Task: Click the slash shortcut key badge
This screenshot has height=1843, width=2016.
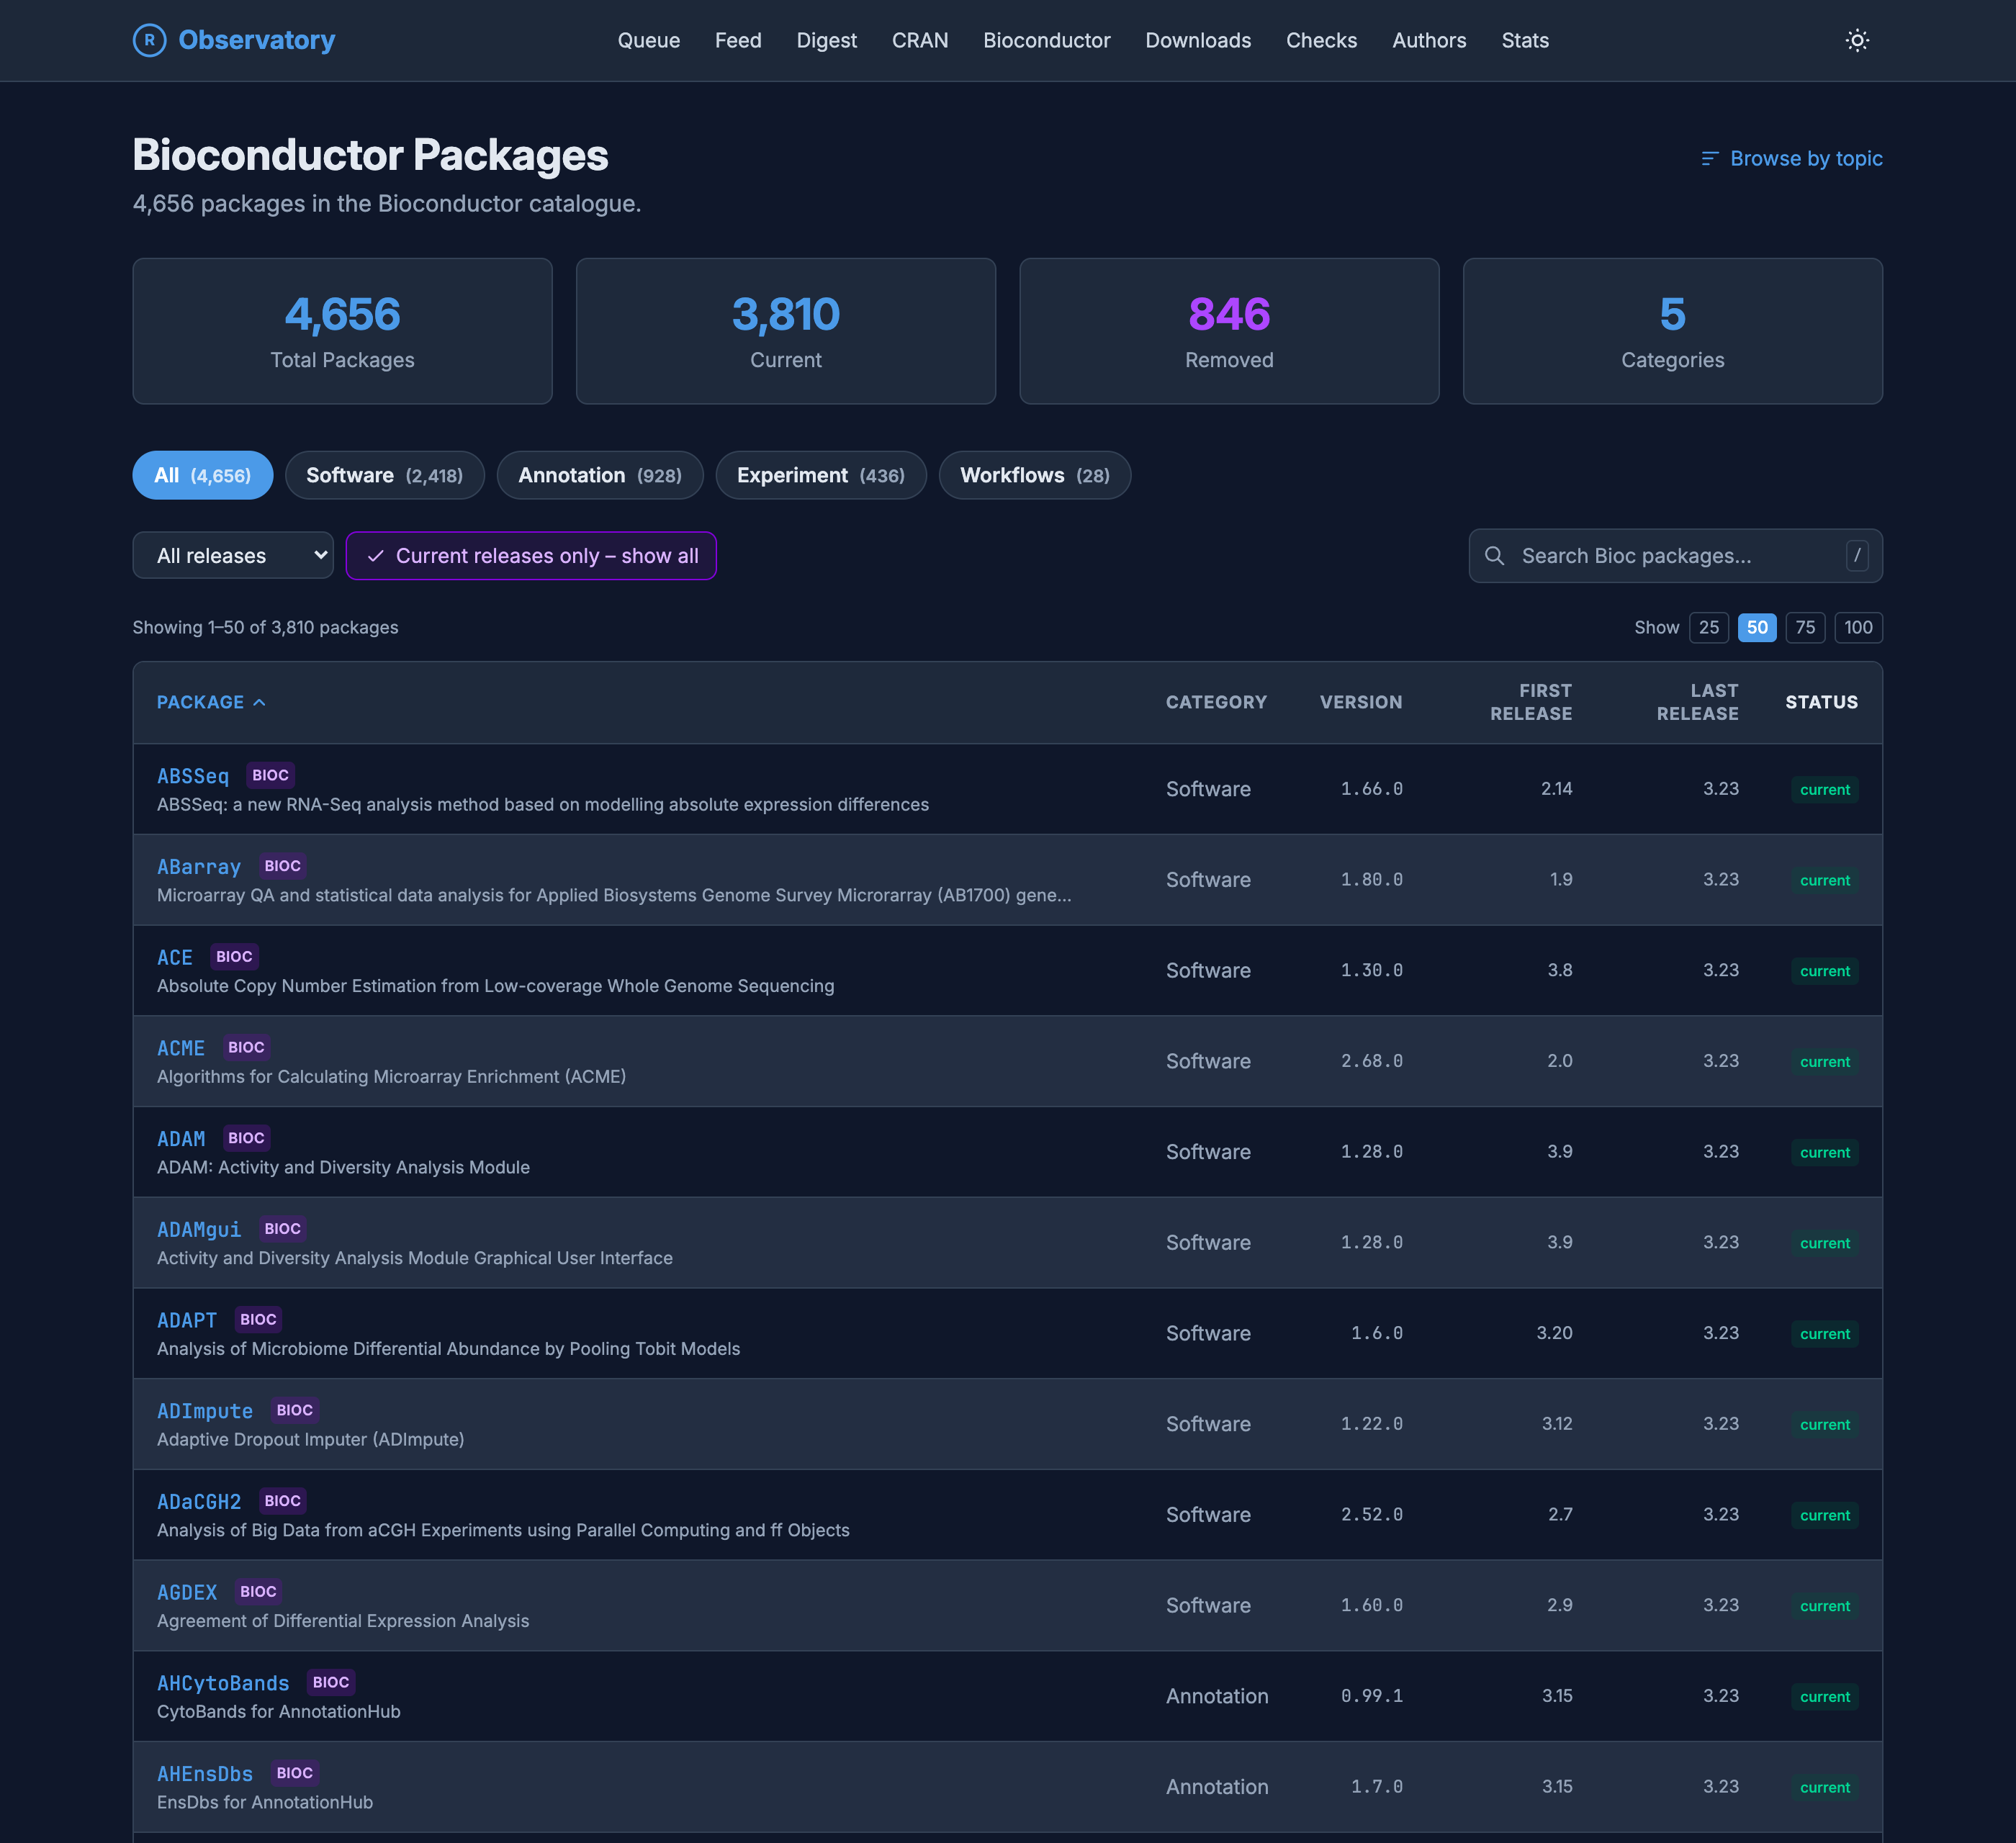Action: coord(1857,556)
